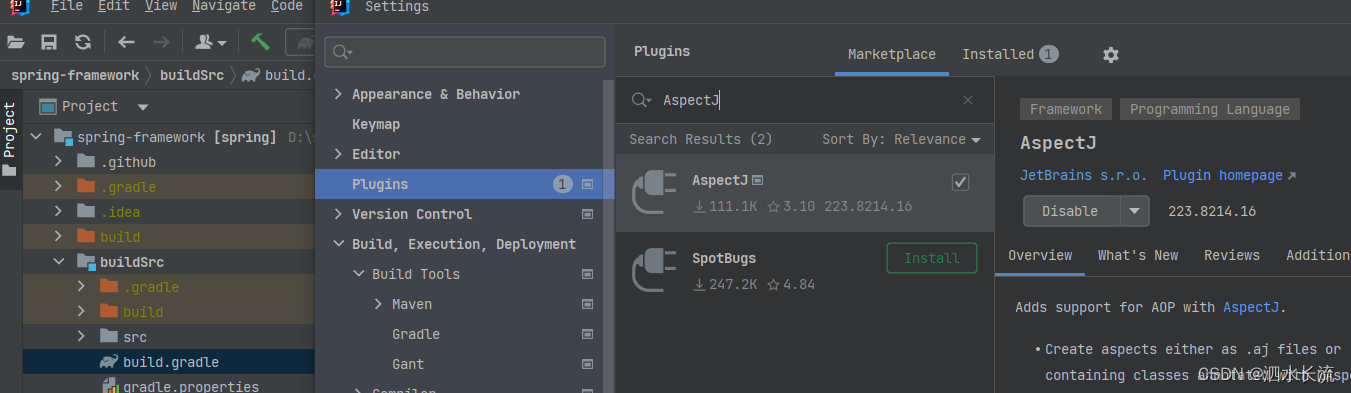1351x393 pixels.
Task: Clear the plugin search with X
Action: pos(968,100)
